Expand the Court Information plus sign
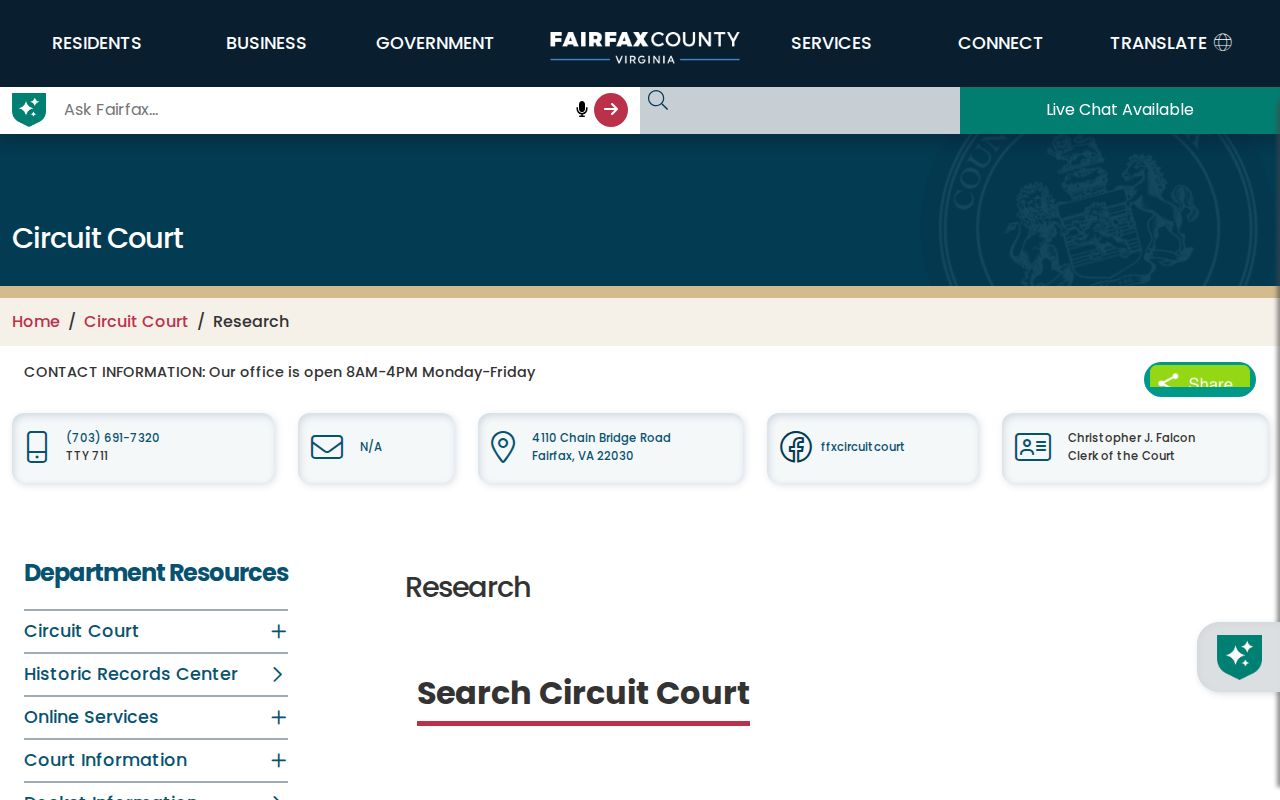This screenshot has width=1280, height=800. click(x=279, y=760)
